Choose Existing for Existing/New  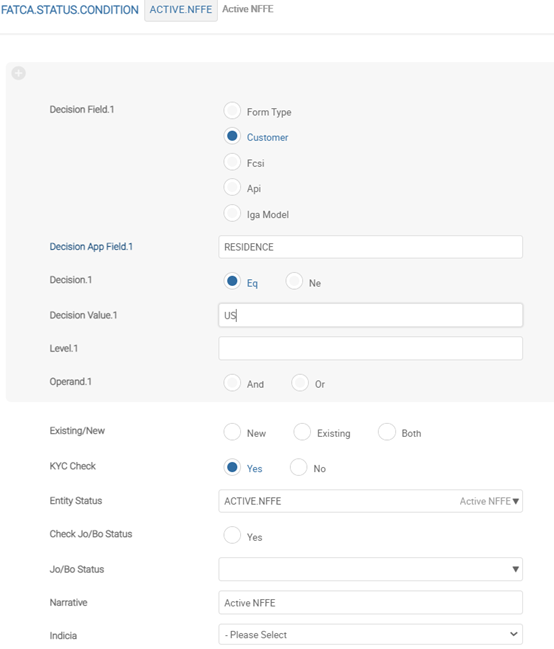pyautogui.click(x=302, y=432)
